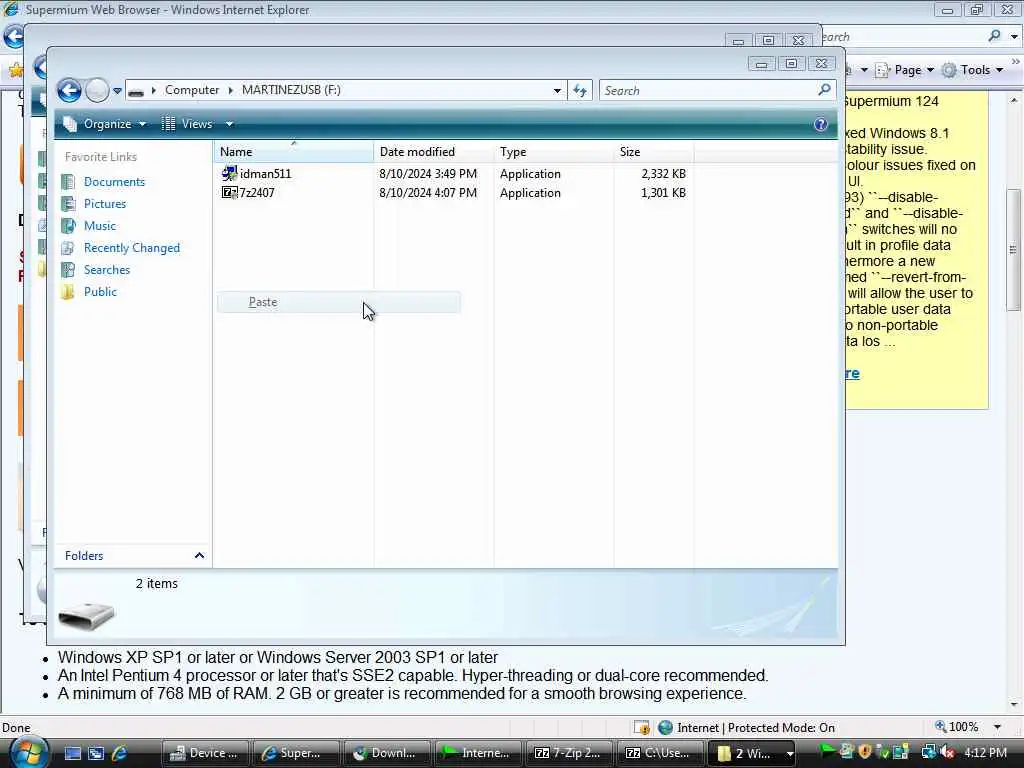Switch to Device taskbar button
The height and width of the screenshot is (768, 1024).
point(204,753)
